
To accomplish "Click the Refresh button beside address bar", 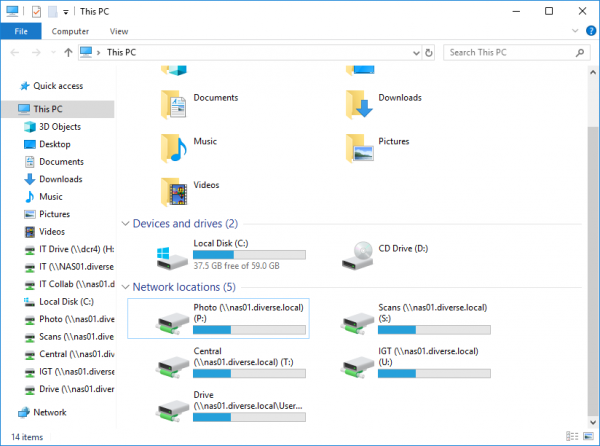I will [x=428, y=52].
